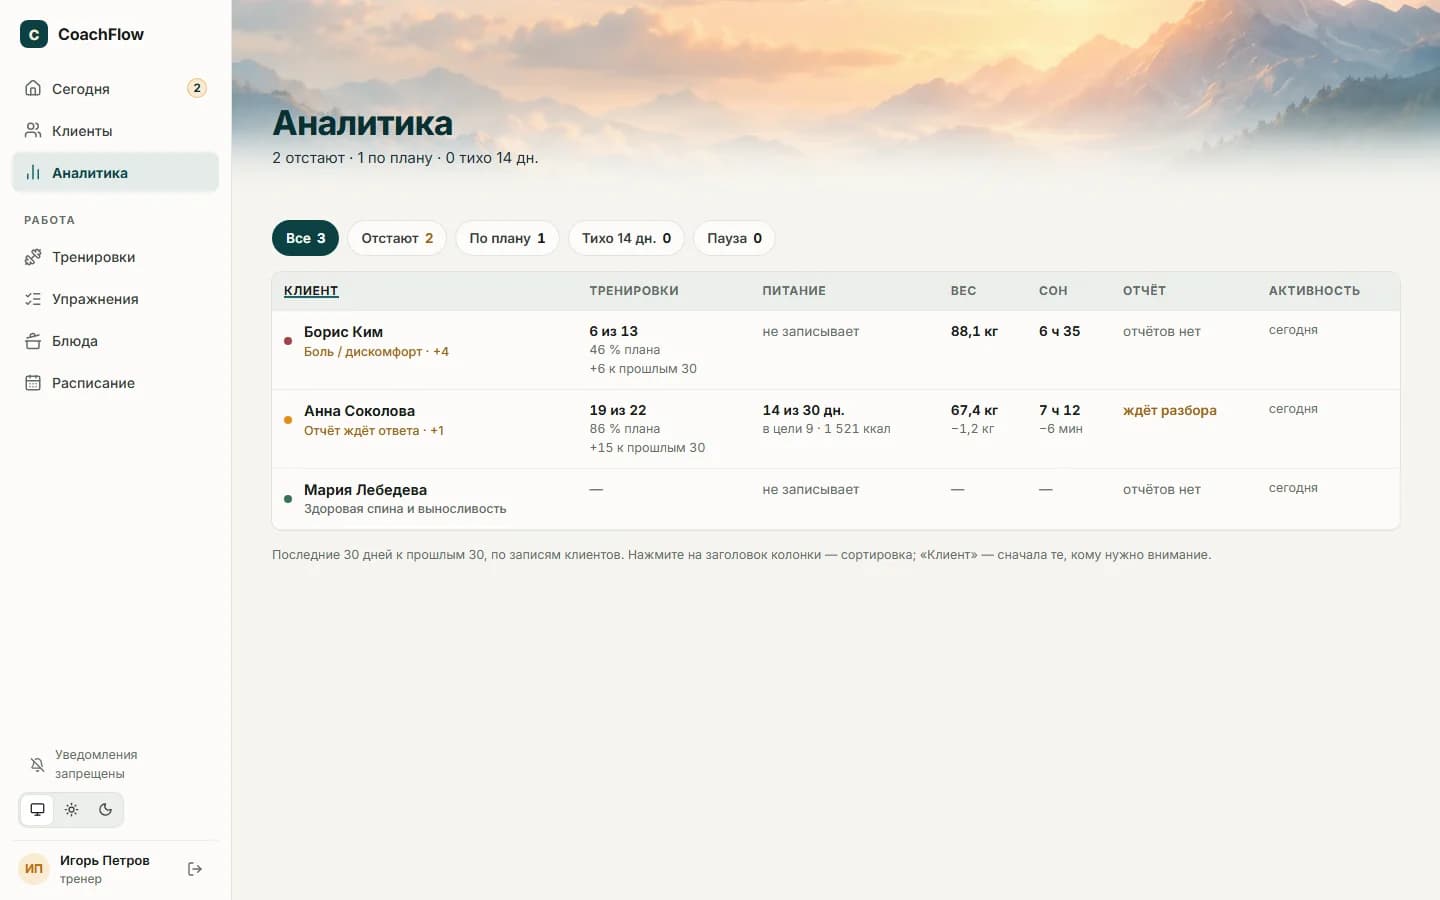Sort by the ВЕС column
1440x900 pixels.
(x=963, y=291)
